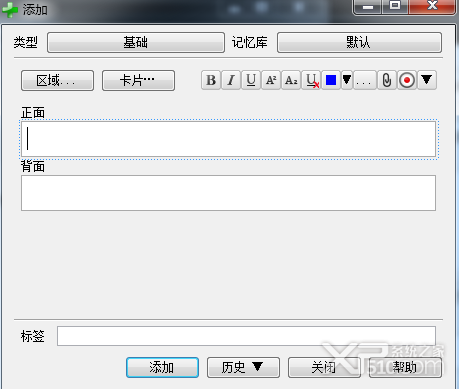Click the 卡片... cards button
Image resolution: width=459 pixels, height=389 pixels.
point(138,80)
